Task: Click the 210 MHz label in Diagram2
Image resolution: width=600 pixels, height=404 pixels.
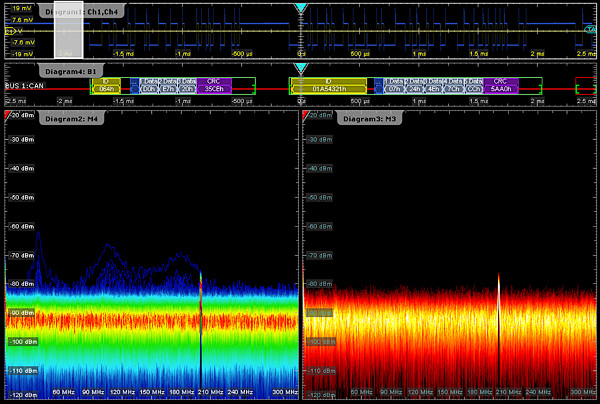Action: [x=211, y=392]
